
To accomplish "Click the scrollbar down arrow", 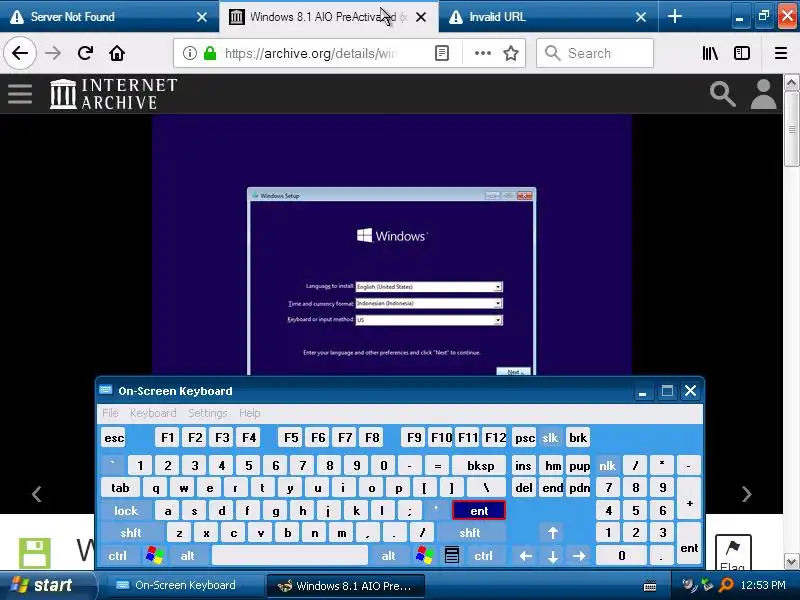I will click(791, 562).
